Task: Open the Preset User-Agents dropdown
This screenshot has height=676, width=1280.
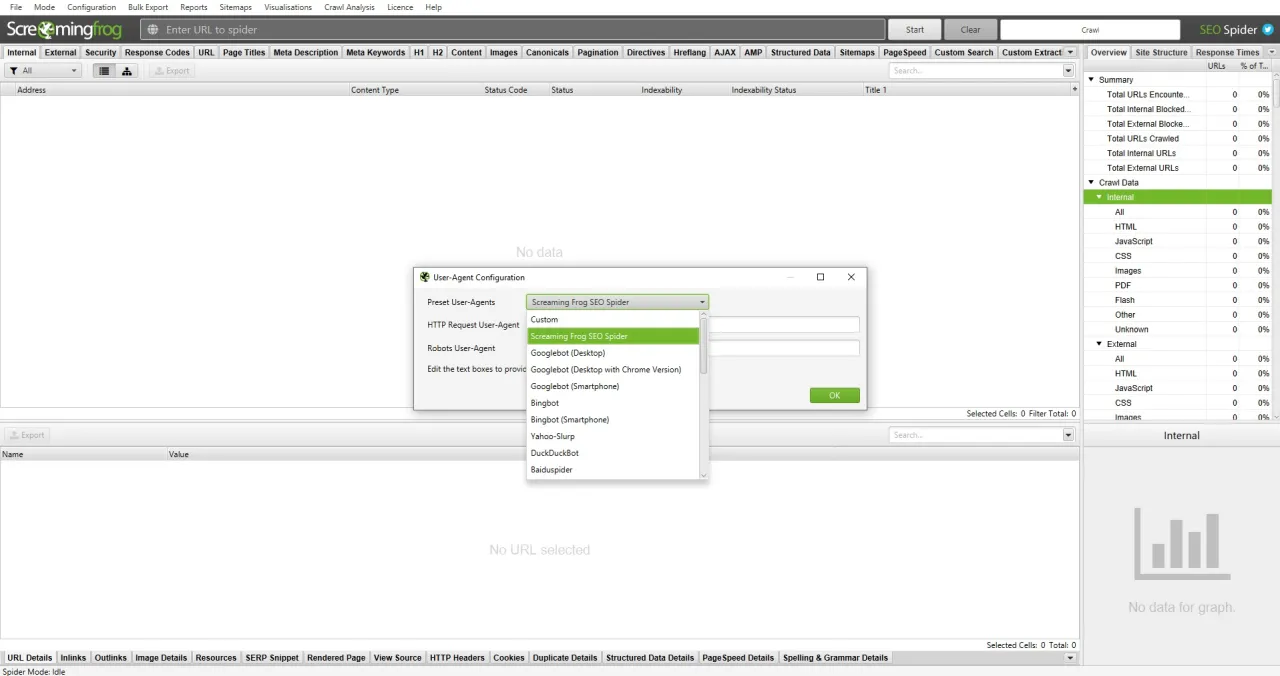Action: coord(701,302)
